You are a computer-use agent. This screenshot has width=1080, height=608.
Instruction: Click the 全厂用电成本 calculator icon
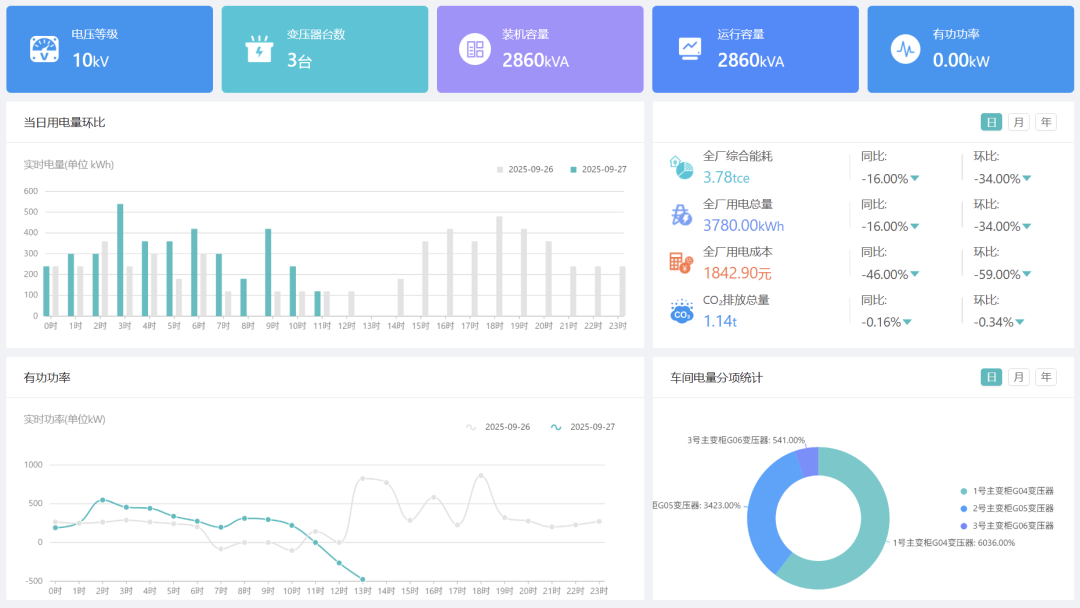(x=681, y=263)
